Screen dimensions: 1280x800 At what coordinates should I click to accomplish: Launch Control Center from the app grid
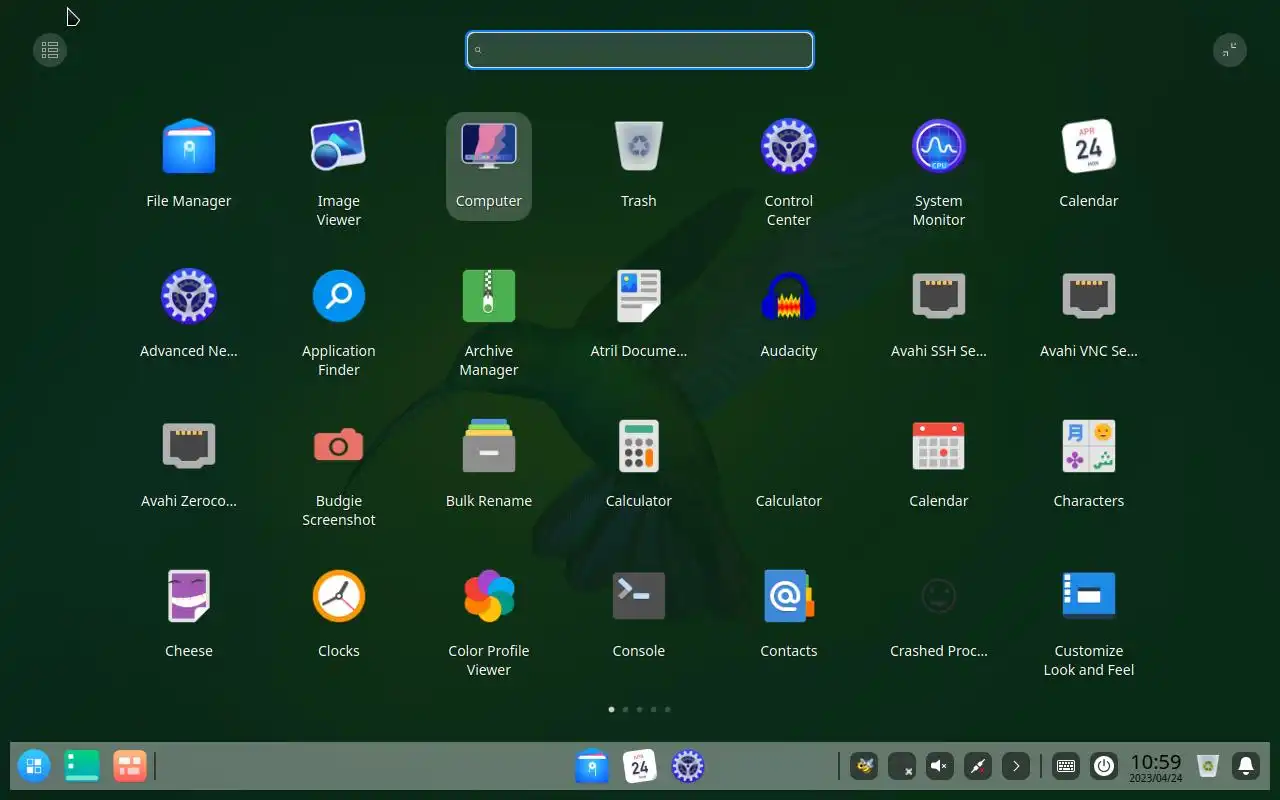789,147
